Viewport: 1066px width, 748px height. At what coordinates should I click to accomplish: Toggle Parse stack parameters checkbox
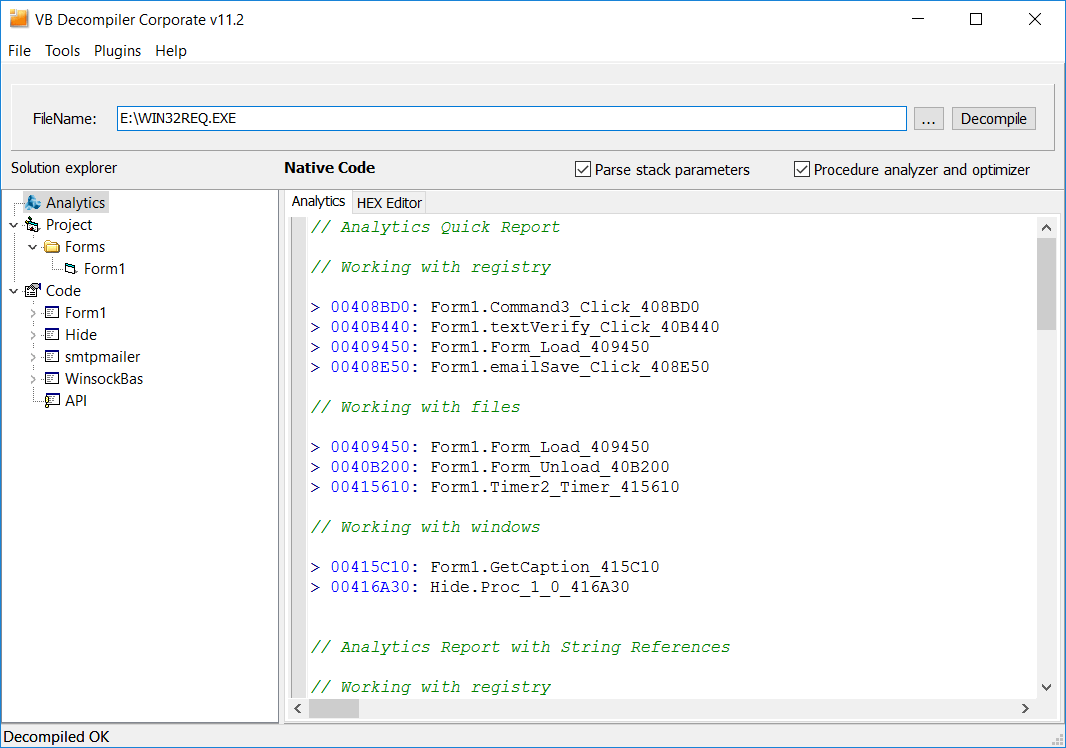coord(583,169)
